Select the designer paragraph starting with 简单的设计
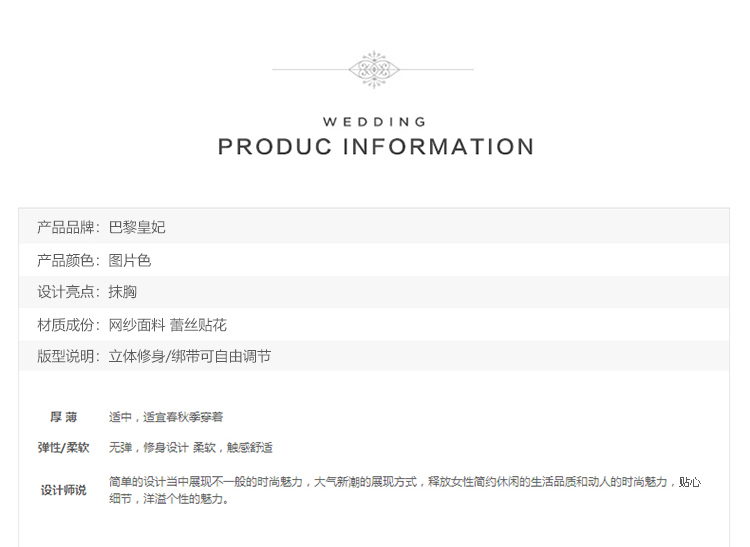This screenshot has width=750, height=547. [405, 490]
